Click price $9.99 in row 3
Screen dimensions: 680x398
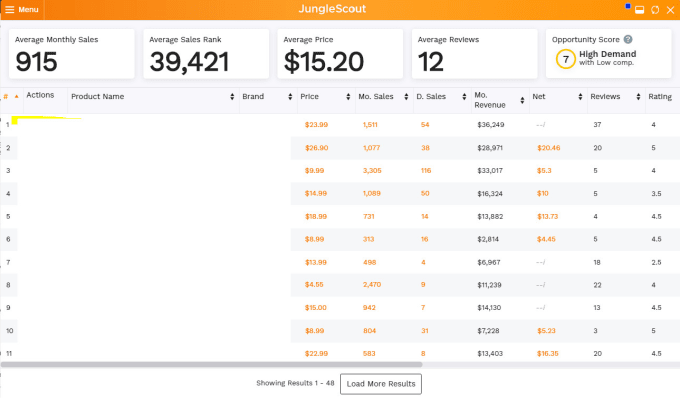(314, 170)
